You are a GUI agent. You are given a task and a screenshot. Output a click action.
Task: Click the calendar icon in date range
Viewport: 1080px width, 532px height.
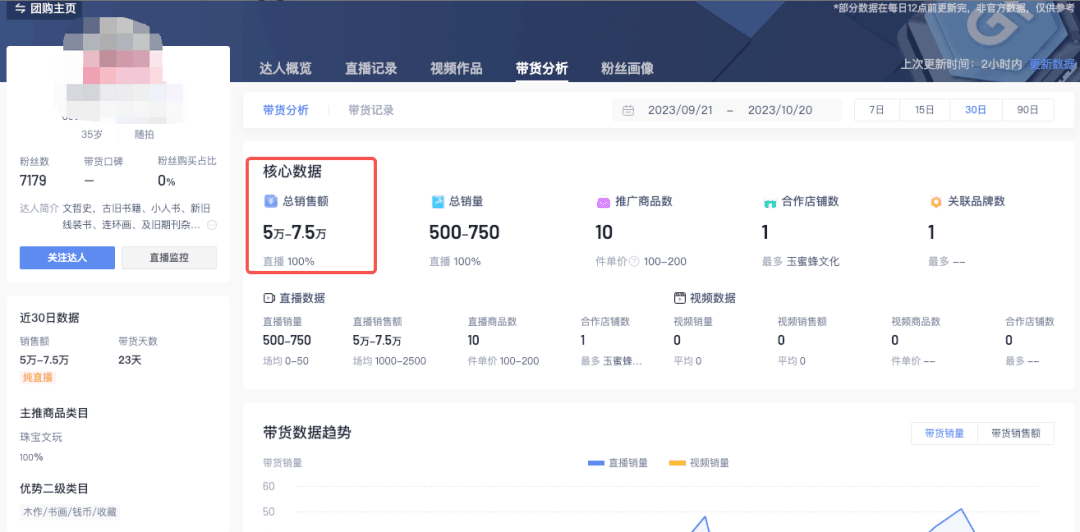(x=628, y=110)
